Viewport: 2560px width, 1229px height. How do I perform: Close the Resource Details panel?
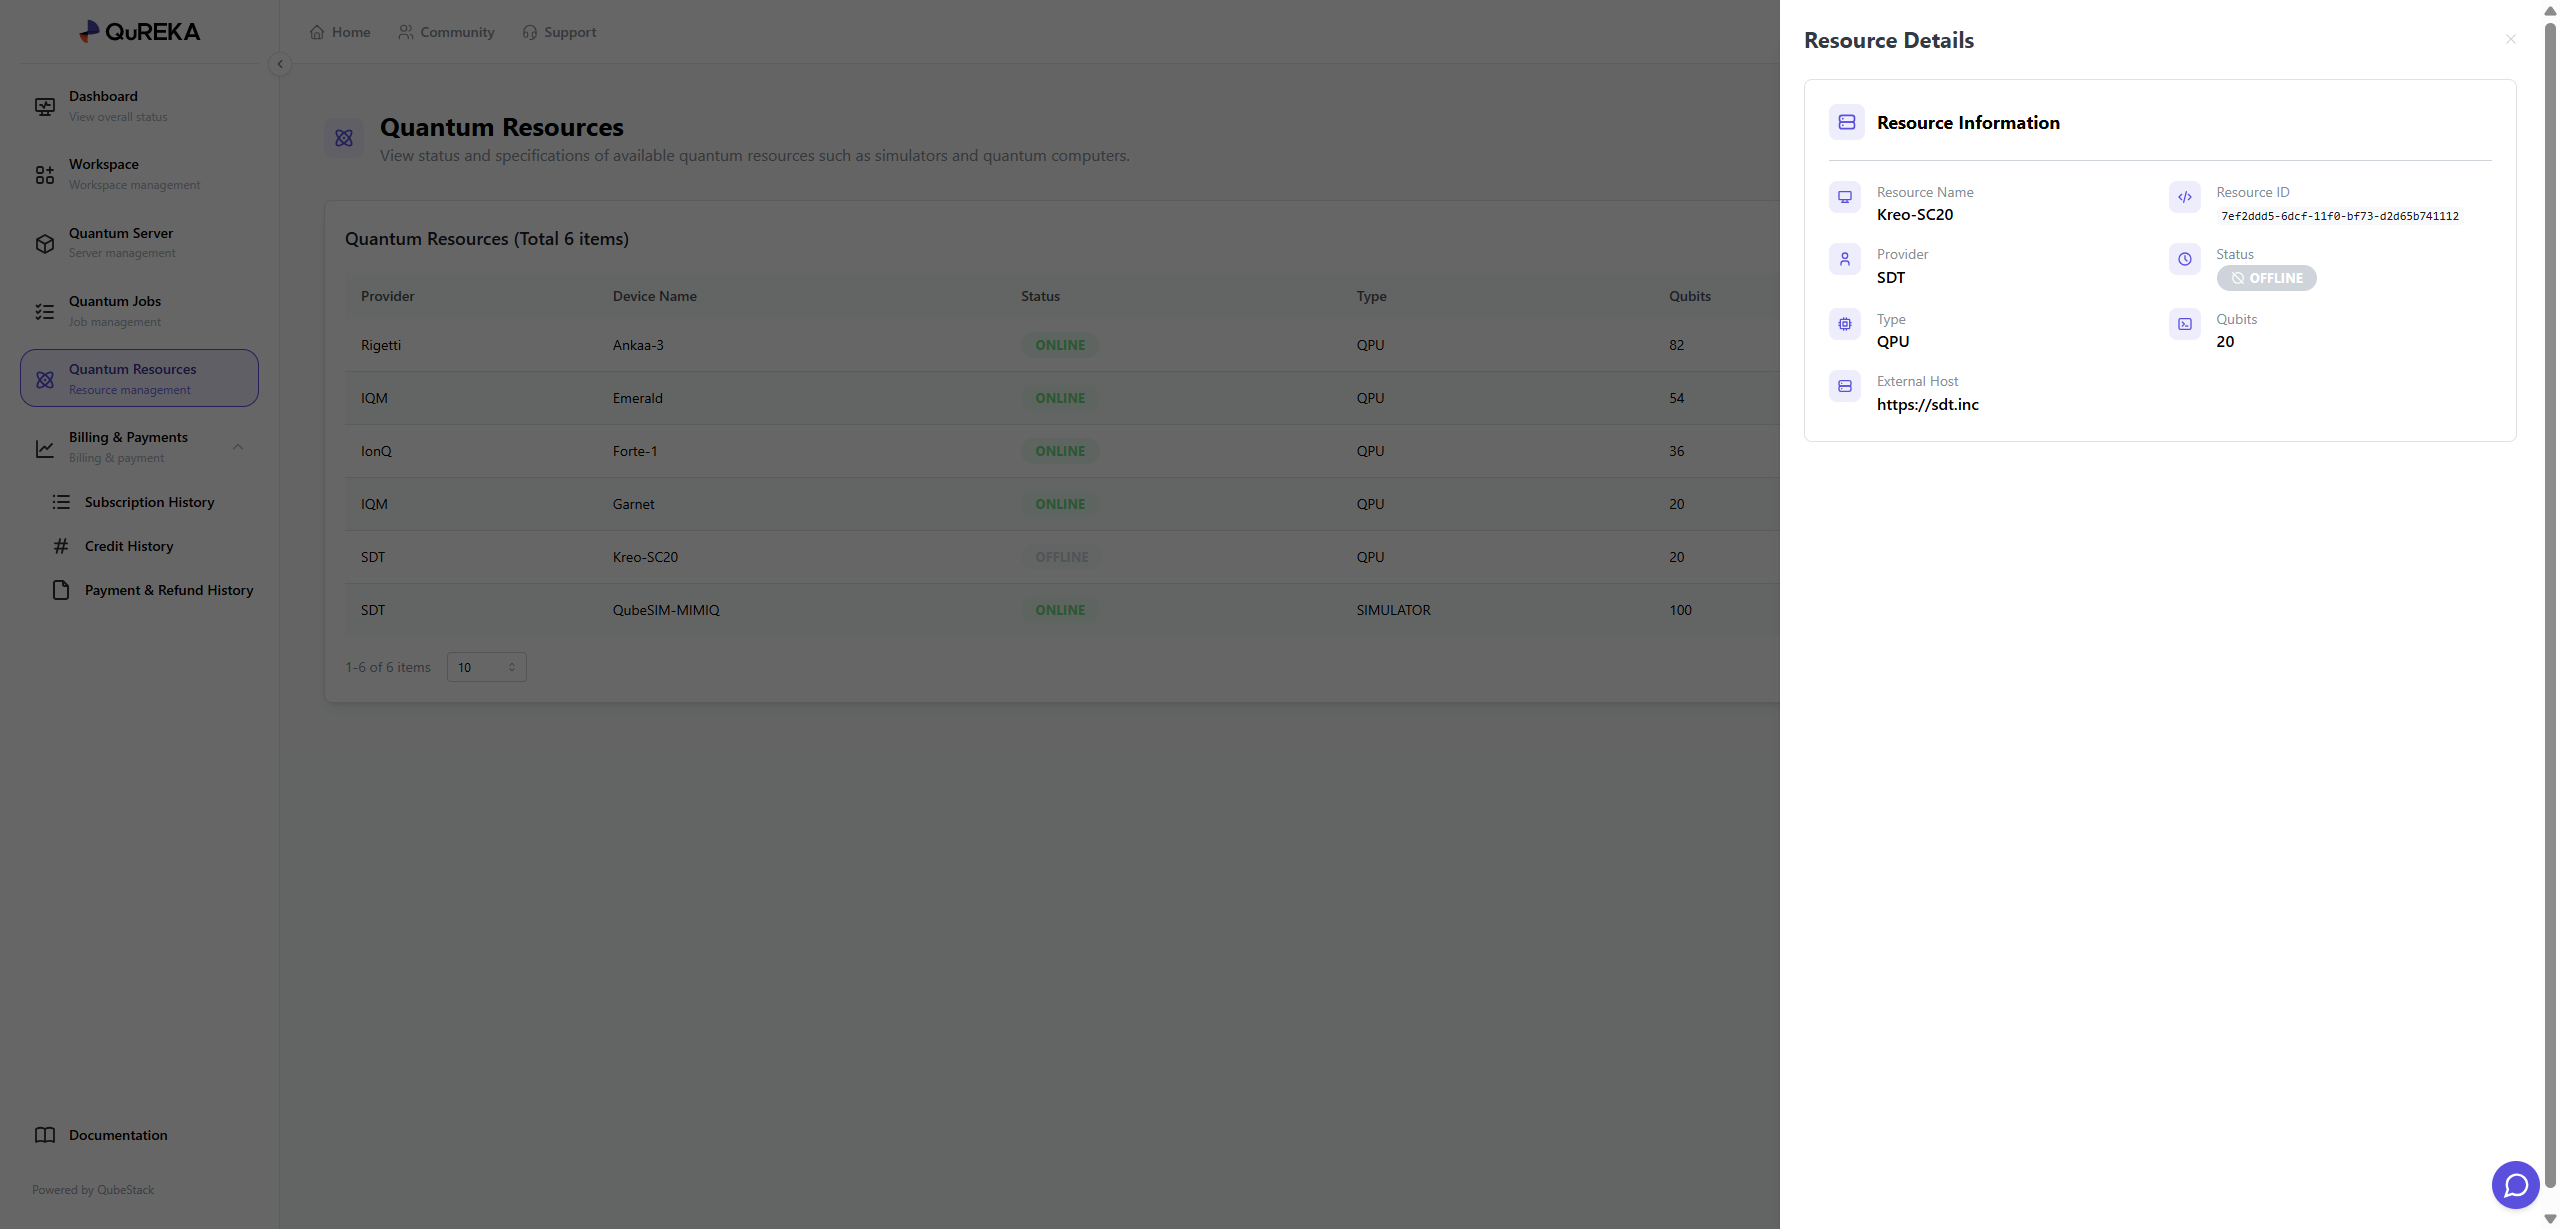[x=2510, y=39]
